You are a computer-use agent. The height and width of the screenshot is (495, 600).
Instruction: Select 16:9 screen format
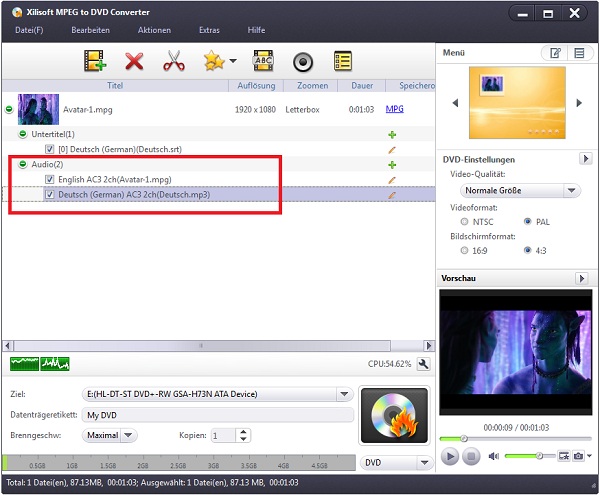[x=464, y=251]
